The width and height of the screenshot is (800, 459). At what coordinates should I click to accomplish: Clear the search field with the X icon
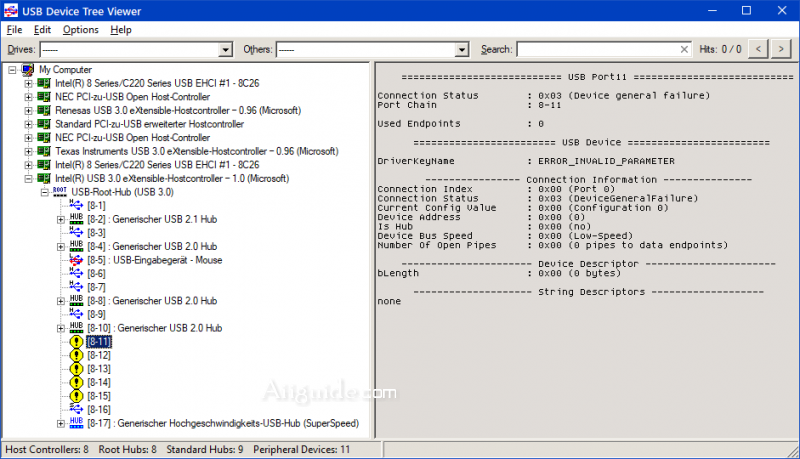[684, 49]
